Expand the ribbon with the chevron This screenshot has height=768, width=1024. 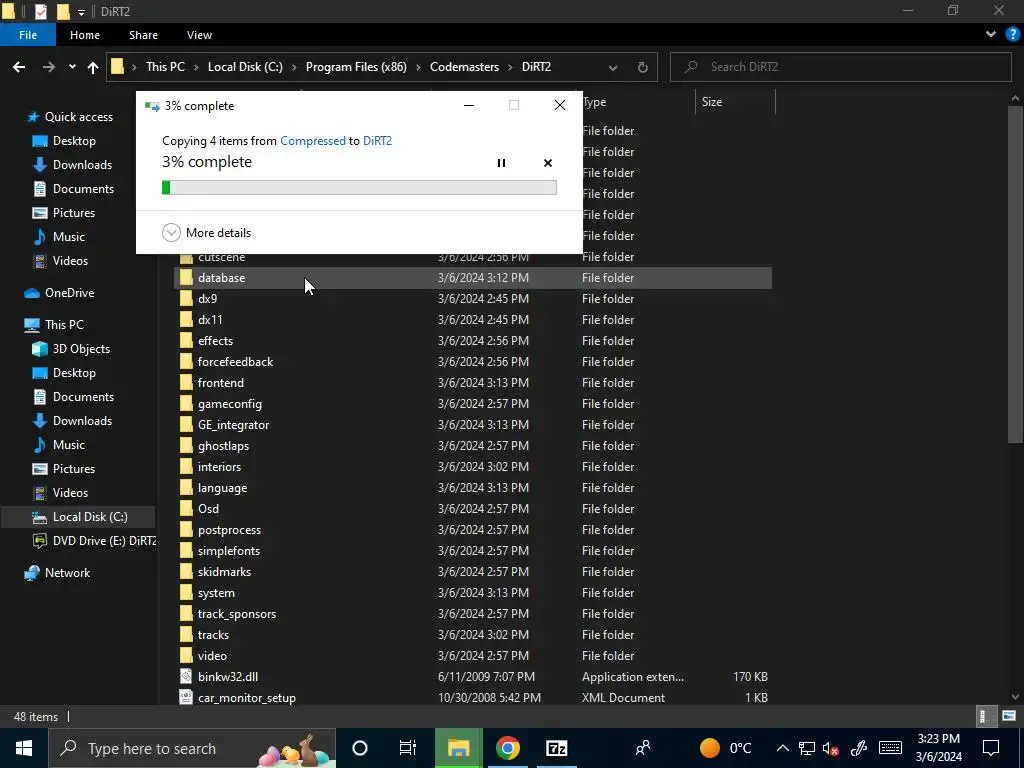click(x=991, y=35)
